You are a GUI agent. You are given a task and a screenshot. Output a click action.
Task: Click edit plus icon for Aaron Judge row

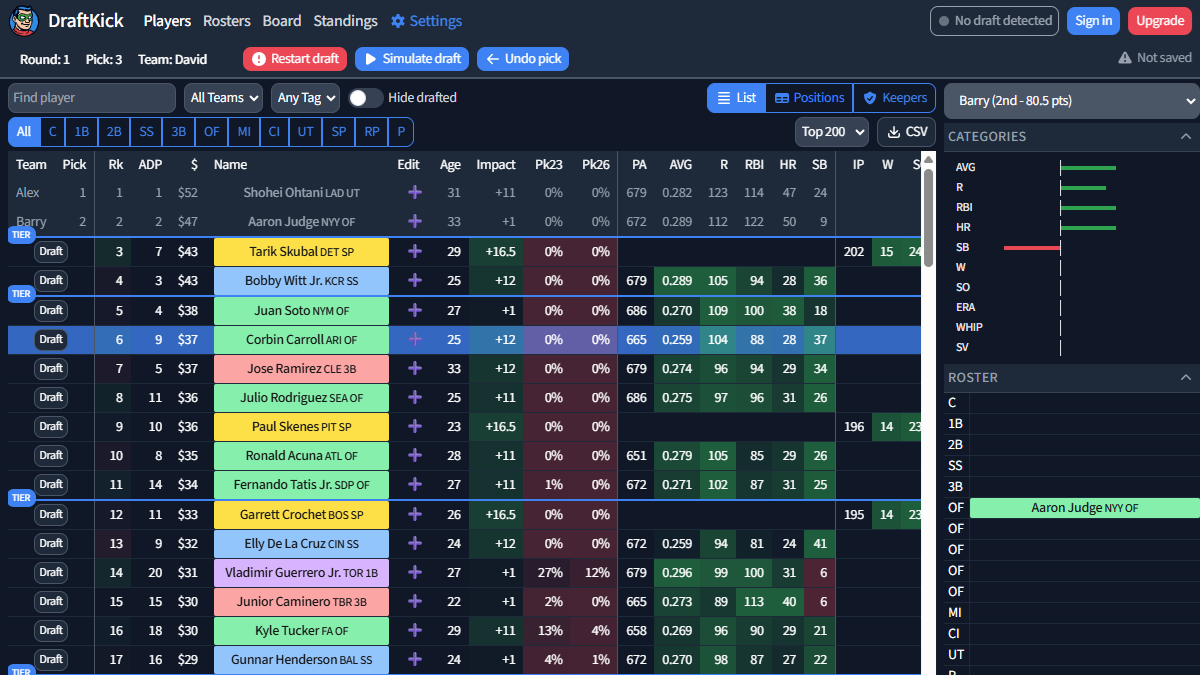click(415, 222)
